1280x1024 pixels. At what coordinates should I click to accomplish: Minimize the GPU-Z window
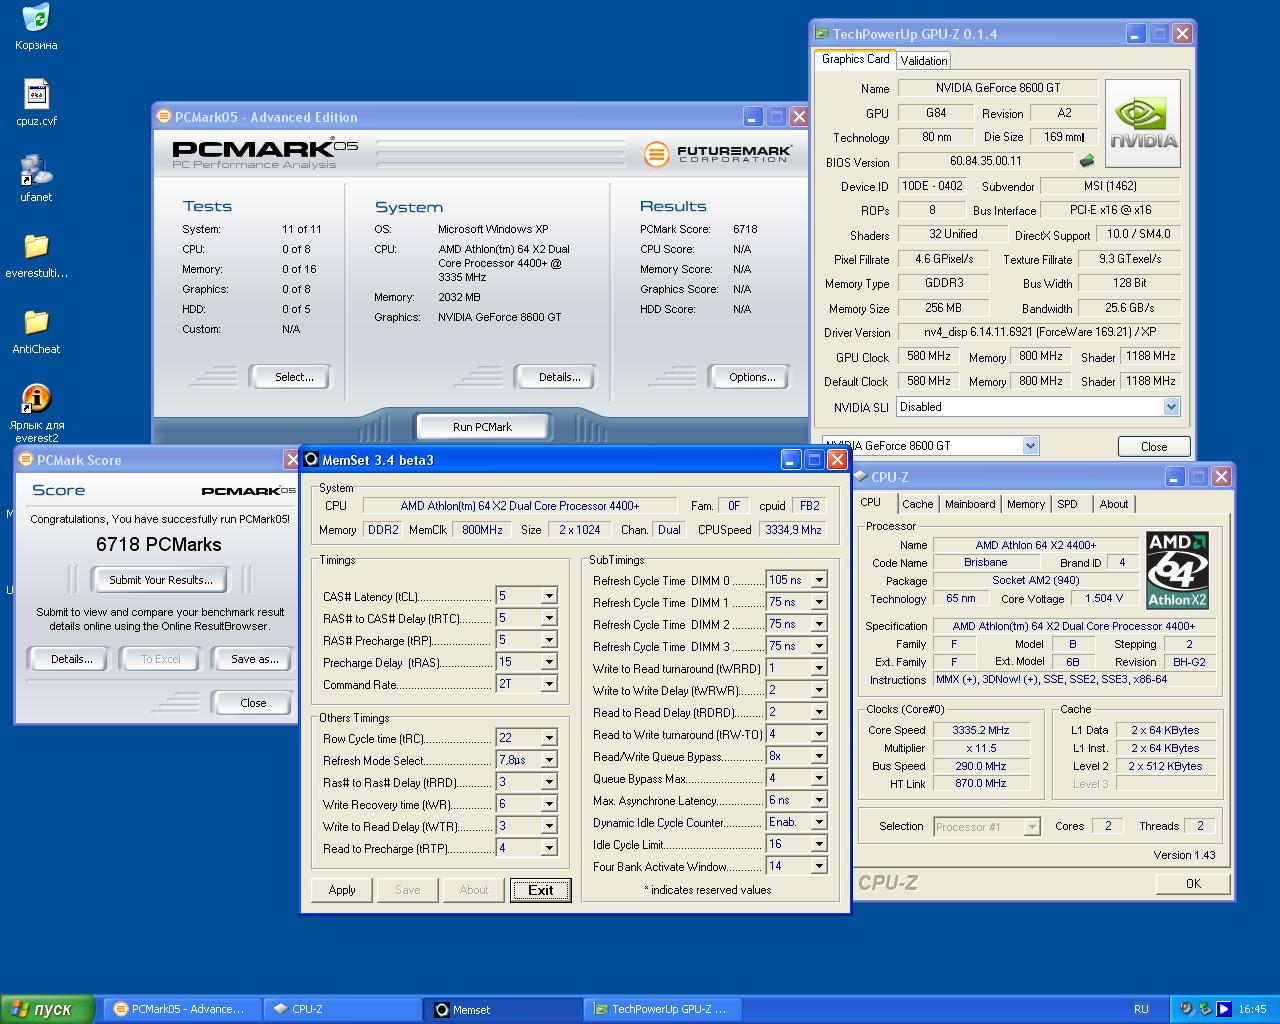[1137, 34]
